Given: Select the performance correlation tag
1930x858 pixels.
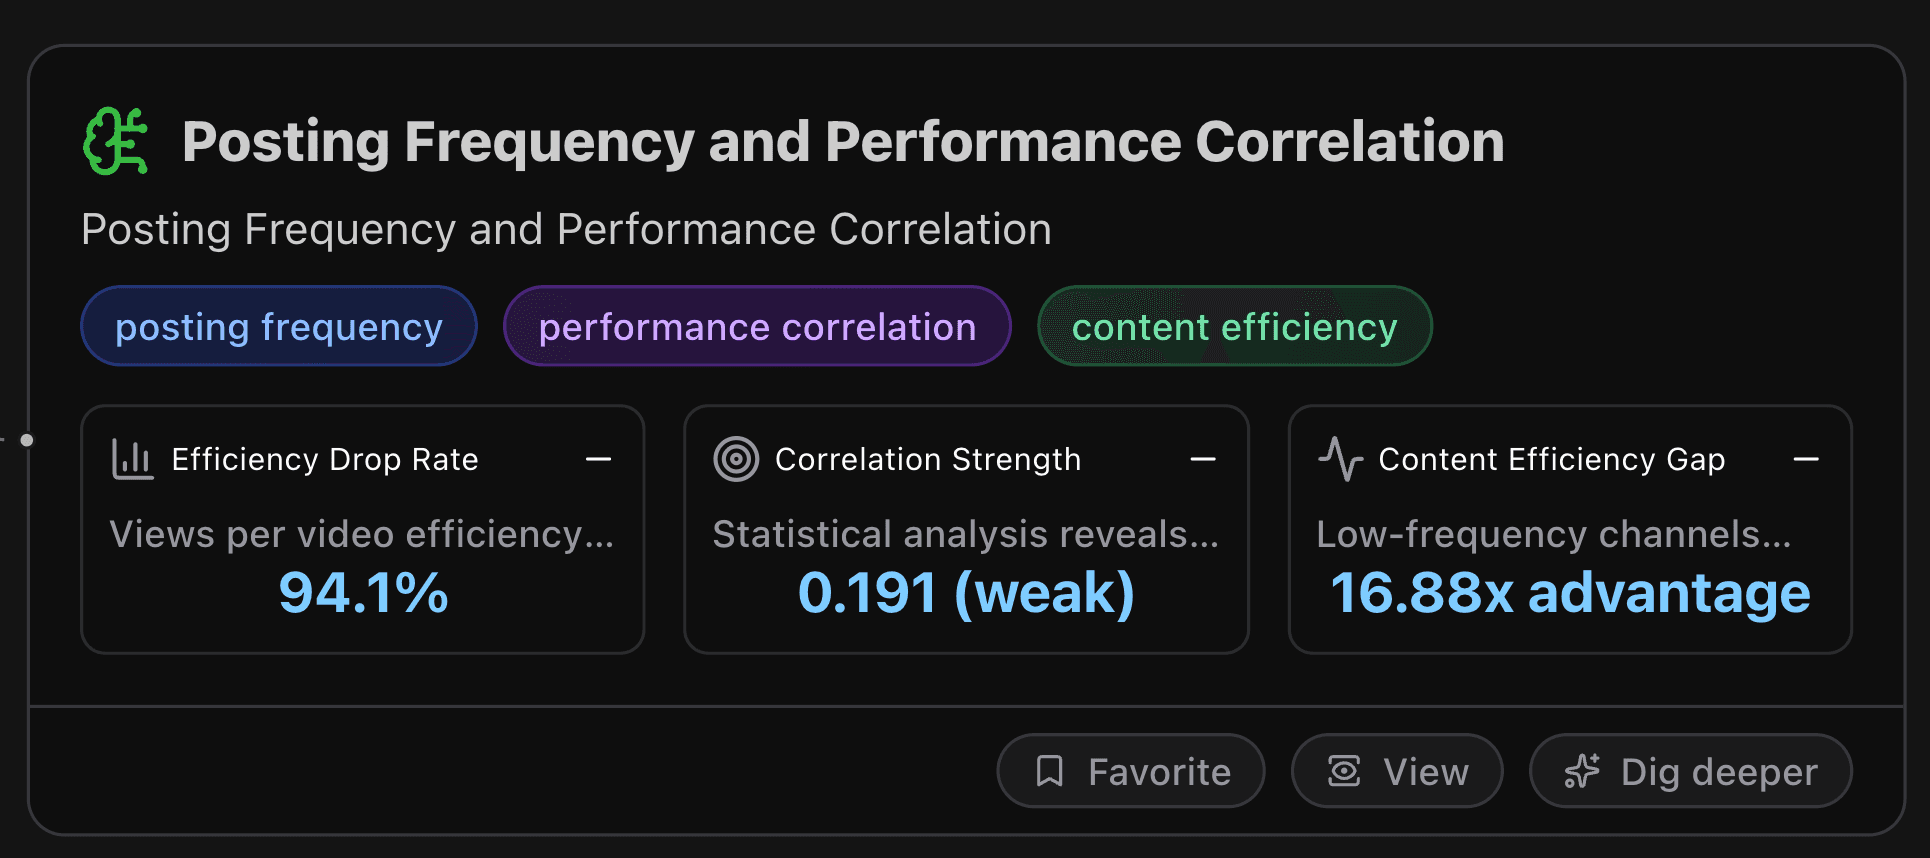Looking at the screenshot, I should point(756,326).
